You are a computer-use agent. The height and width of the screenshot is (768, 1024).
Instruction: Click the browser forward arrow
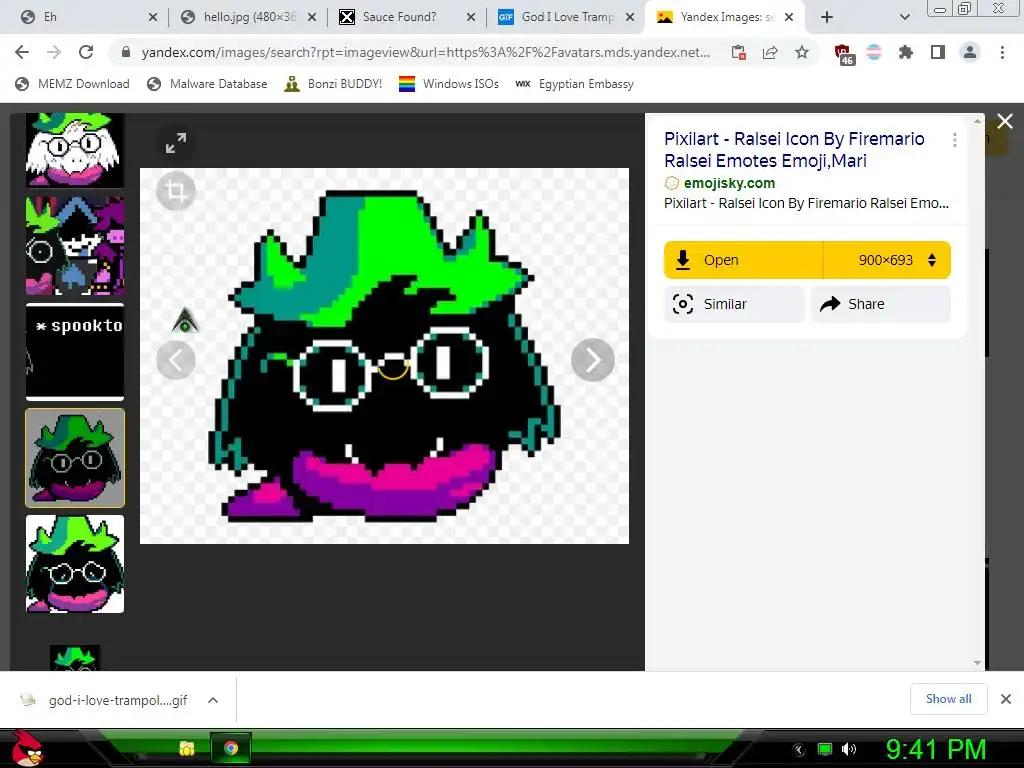point(54,52)
